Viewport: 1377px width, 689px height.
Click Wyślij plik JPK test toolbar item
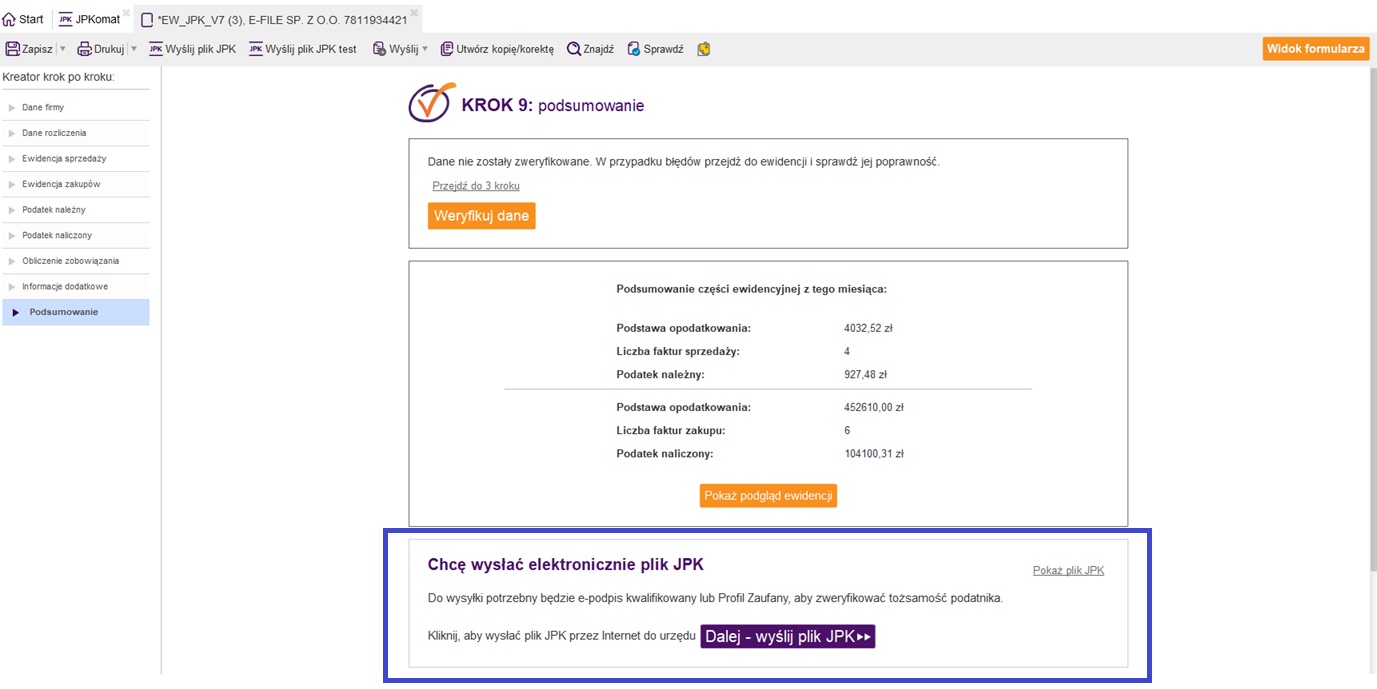[x=302, y=49]
